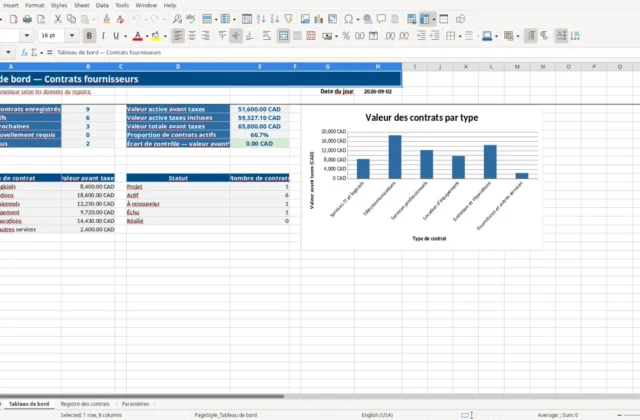Click the yellow Background Color button
Image resolution: width=640 pixels, height=420 pixels.
tap(156, 36)
